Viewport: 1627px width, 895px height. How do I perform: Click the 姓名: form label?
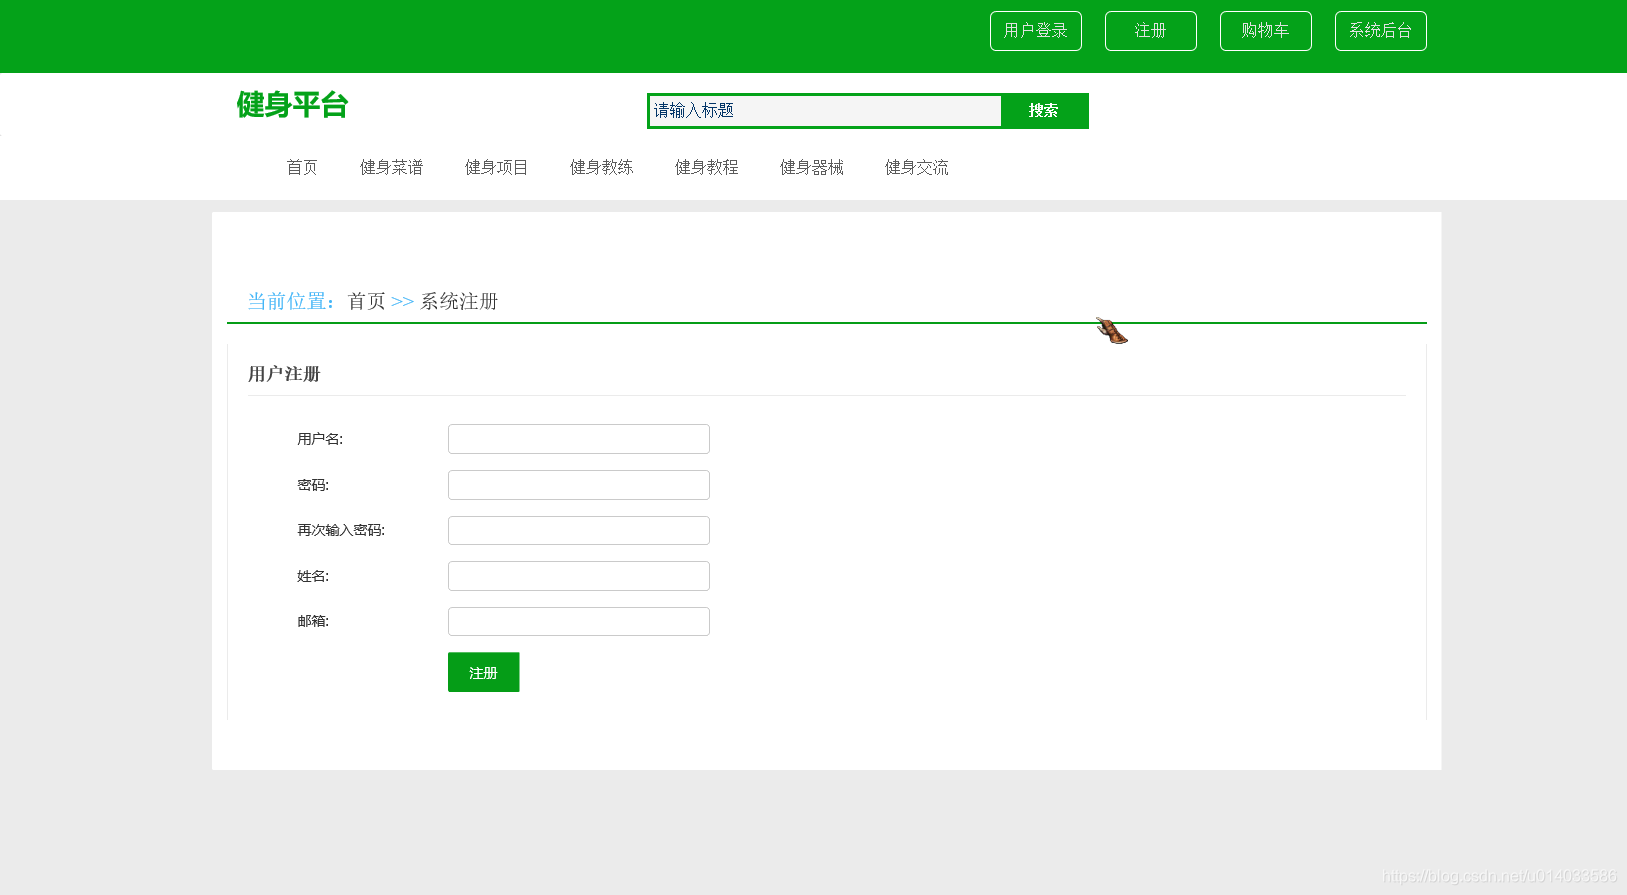point(313,576)
